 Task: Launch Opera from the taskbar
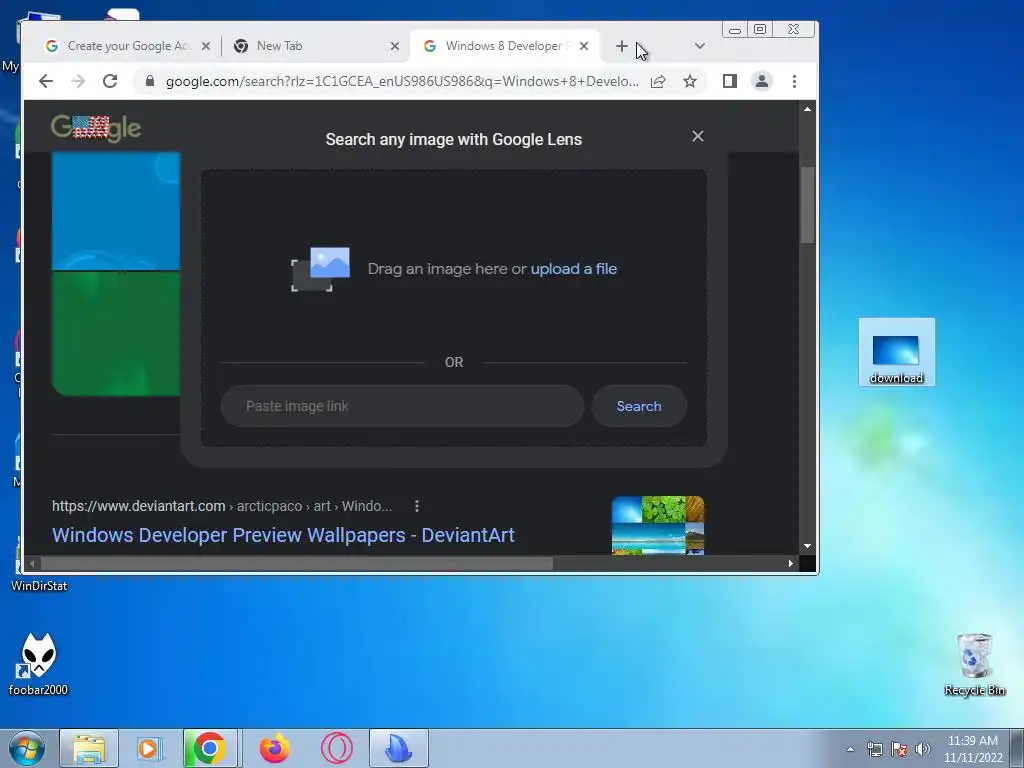point(336,748)
